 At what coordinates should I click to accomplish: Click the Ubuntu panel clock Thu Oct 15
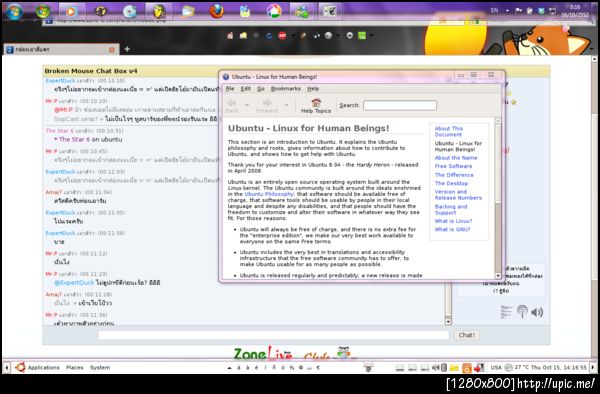pos(559,368)
